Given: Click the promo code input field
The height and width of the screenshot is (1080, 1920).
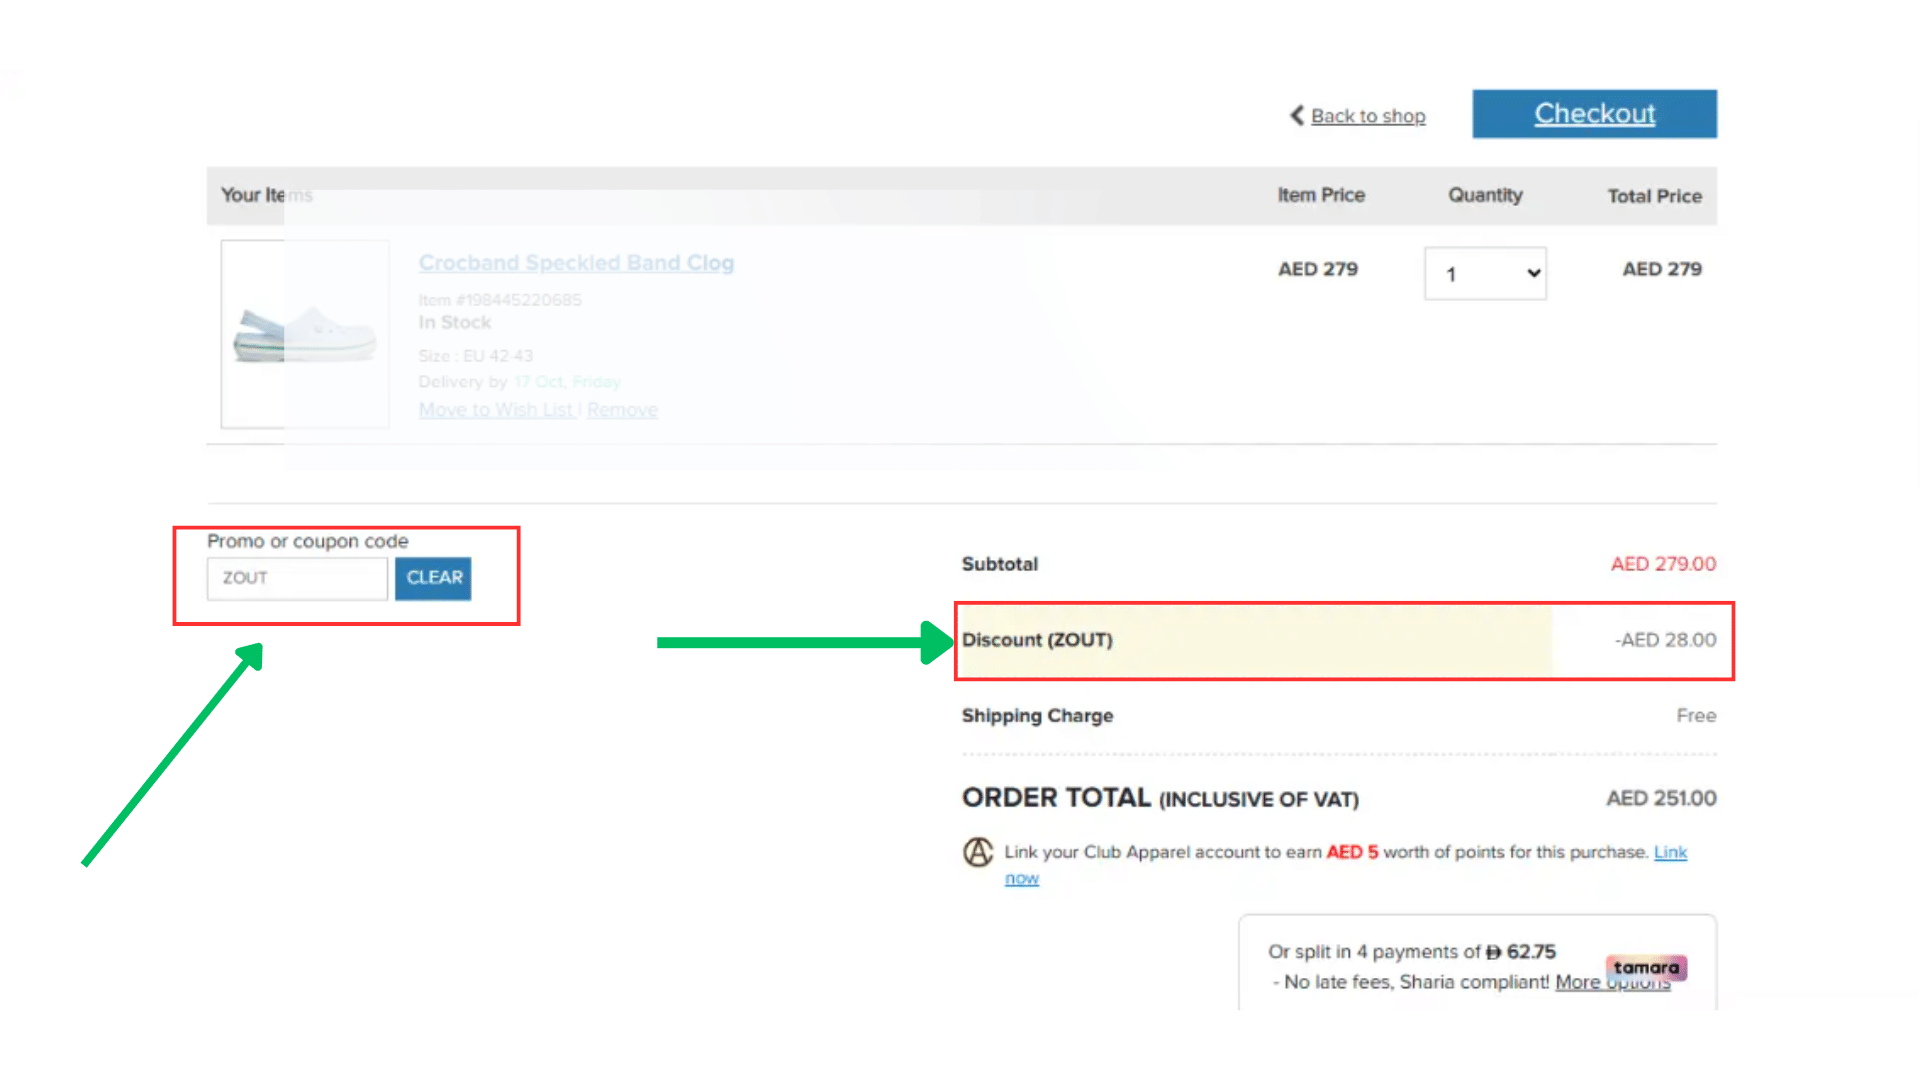Looking at the screenshot, I should (296, 578).
